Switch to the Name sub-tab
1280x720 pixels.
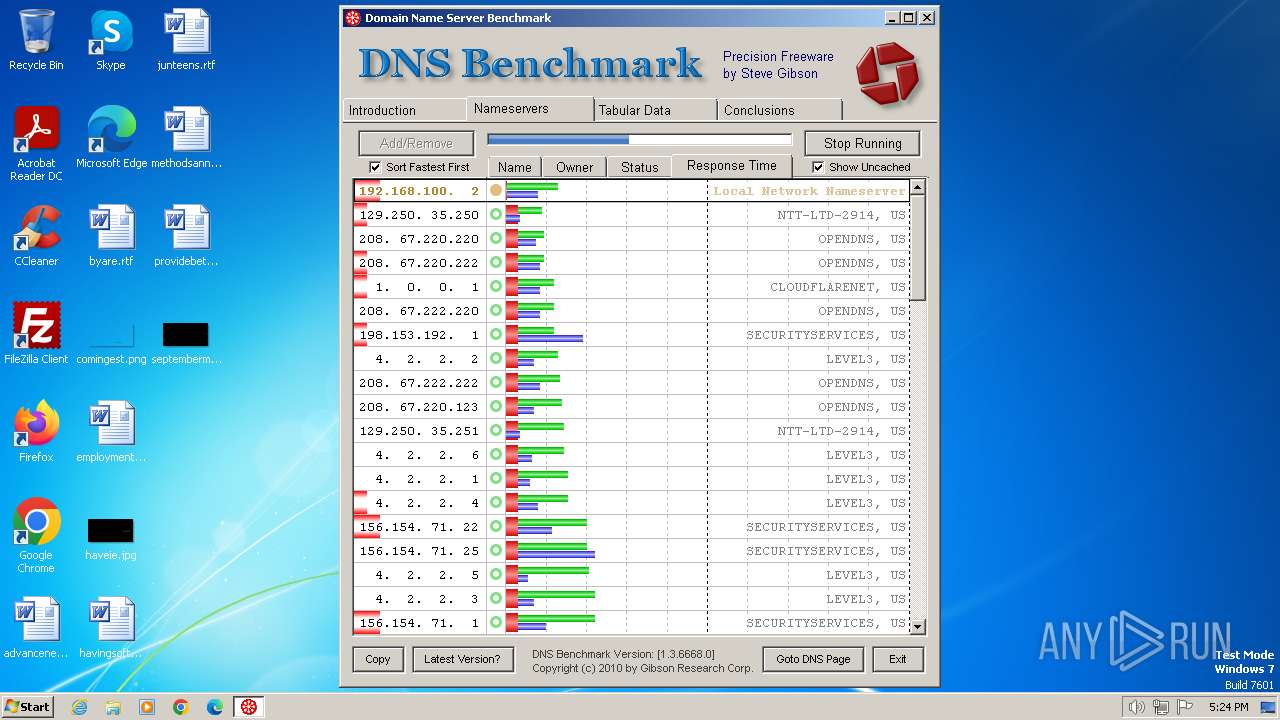515,167
